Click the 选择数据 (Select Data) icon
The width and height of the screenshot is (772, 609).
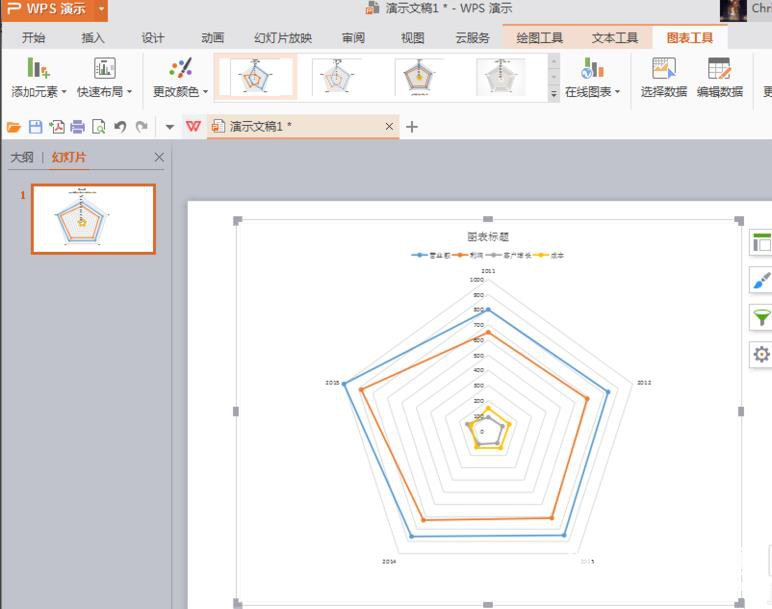coord(664,69)
